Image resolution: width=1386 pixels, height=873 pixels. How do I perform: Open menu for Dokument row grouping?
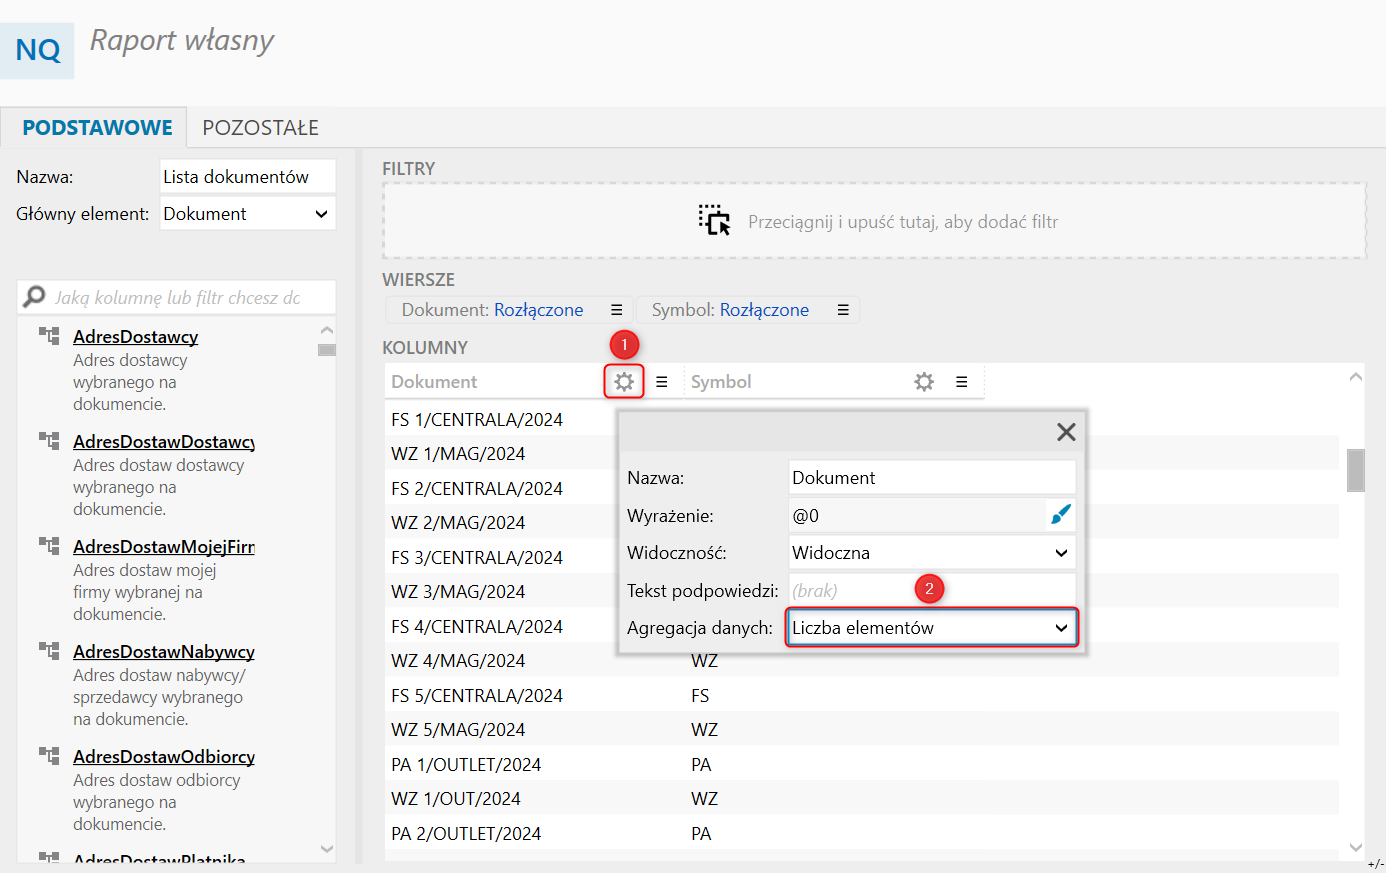(x=617, y=310)
